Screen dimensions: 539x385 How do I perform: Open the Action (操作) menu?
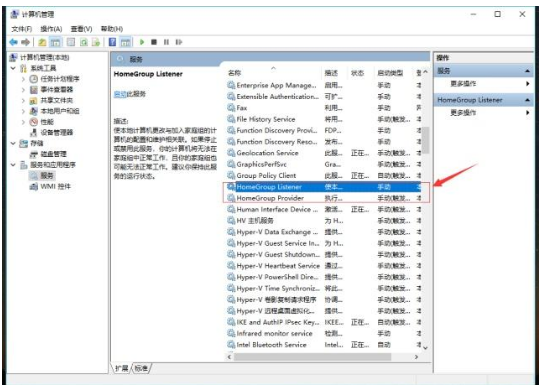point(51,29)
